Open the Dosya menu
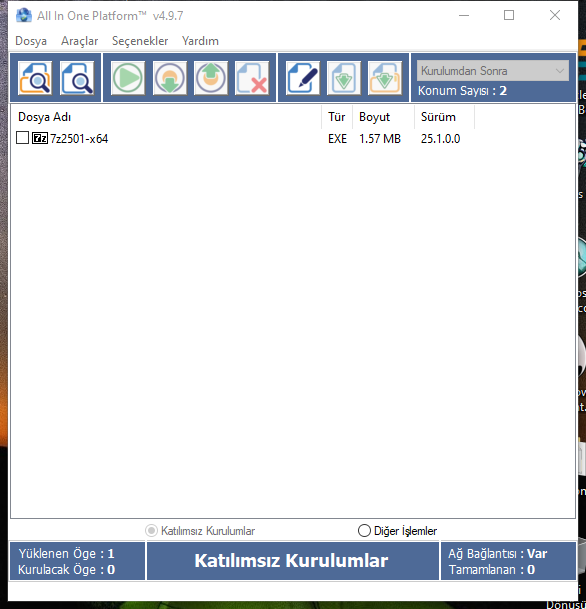This screenshot has height=609, width=586. coord(31,41)
